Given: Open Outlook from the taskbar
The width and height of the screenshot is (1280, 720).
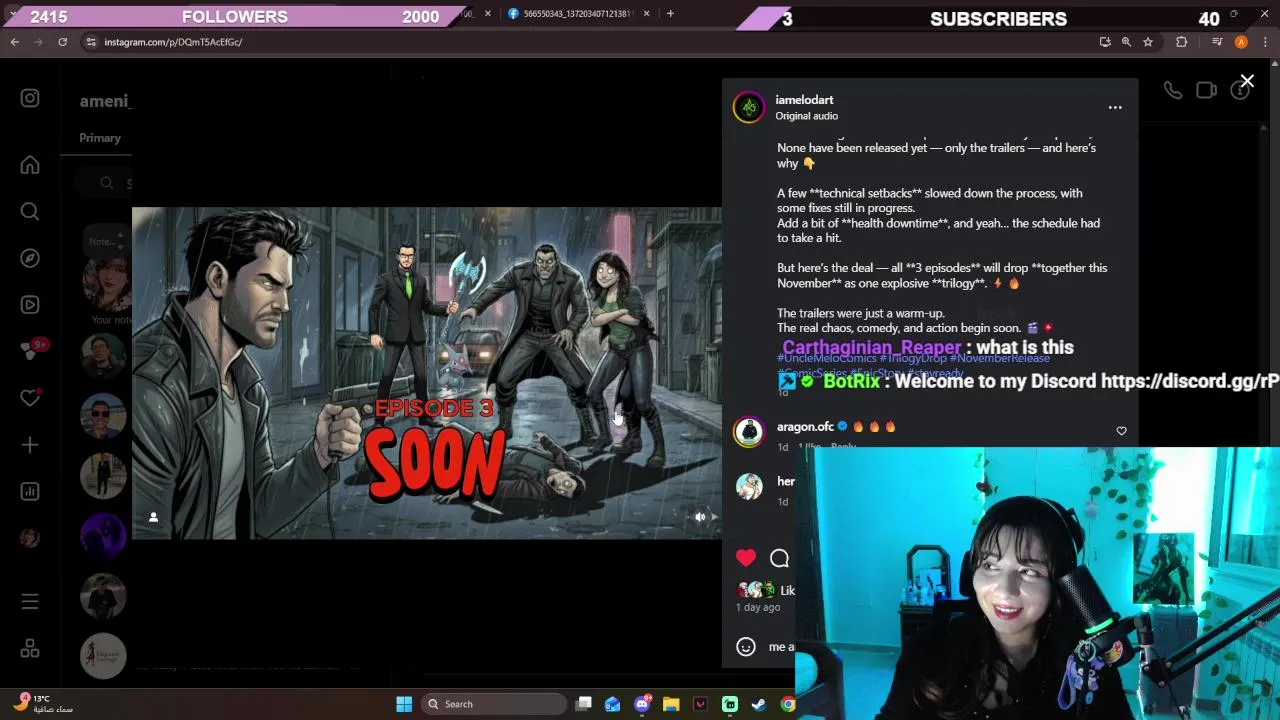Looking at the screenshot, I should tap(612, 704).
